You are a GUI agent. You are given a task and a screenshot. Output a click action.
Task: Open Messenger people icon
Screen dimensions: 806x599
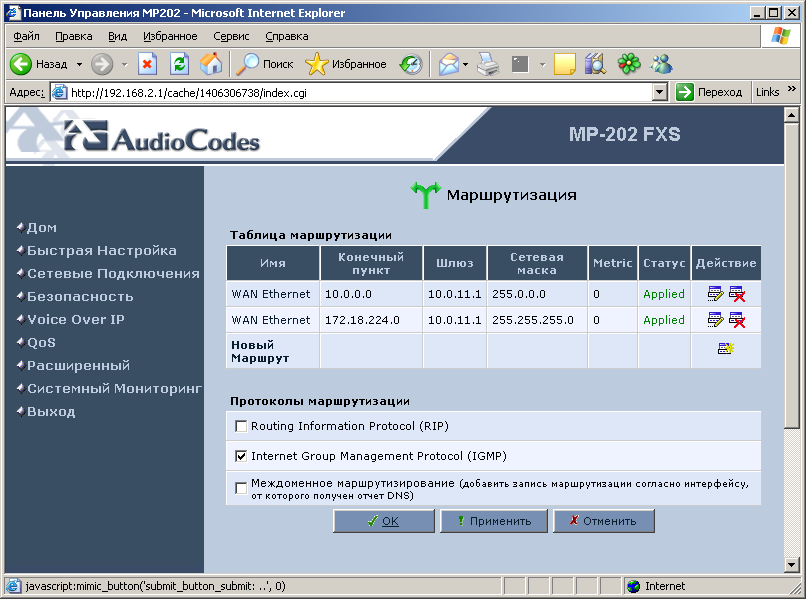tap(661, 64)
